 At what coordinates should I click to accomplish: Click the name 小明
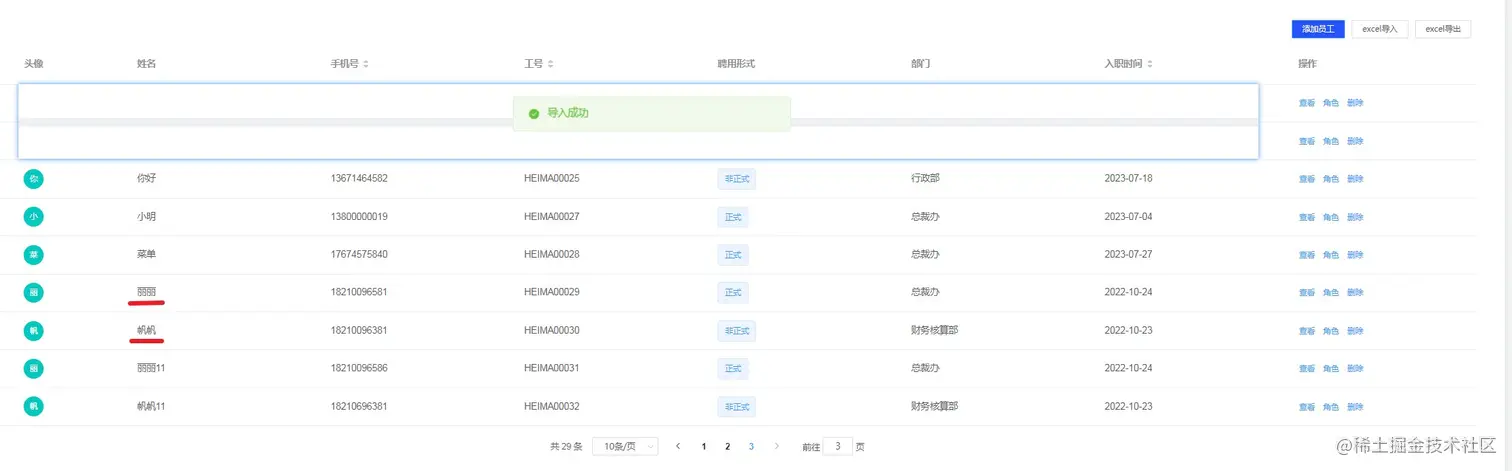[146, 217]
